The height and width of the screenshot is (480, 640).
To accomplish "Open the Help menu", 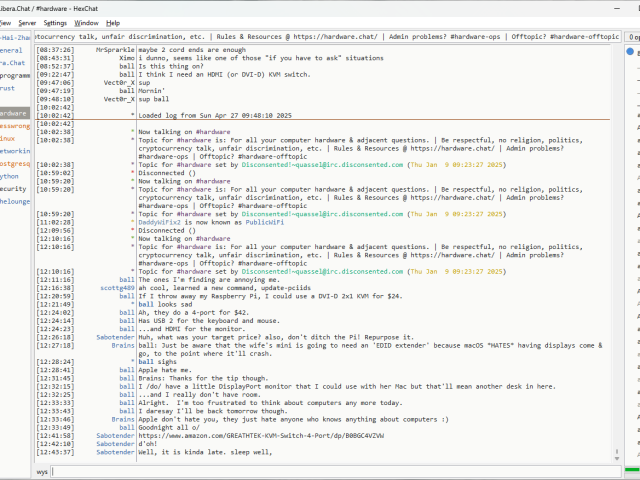I will [113, 22].
